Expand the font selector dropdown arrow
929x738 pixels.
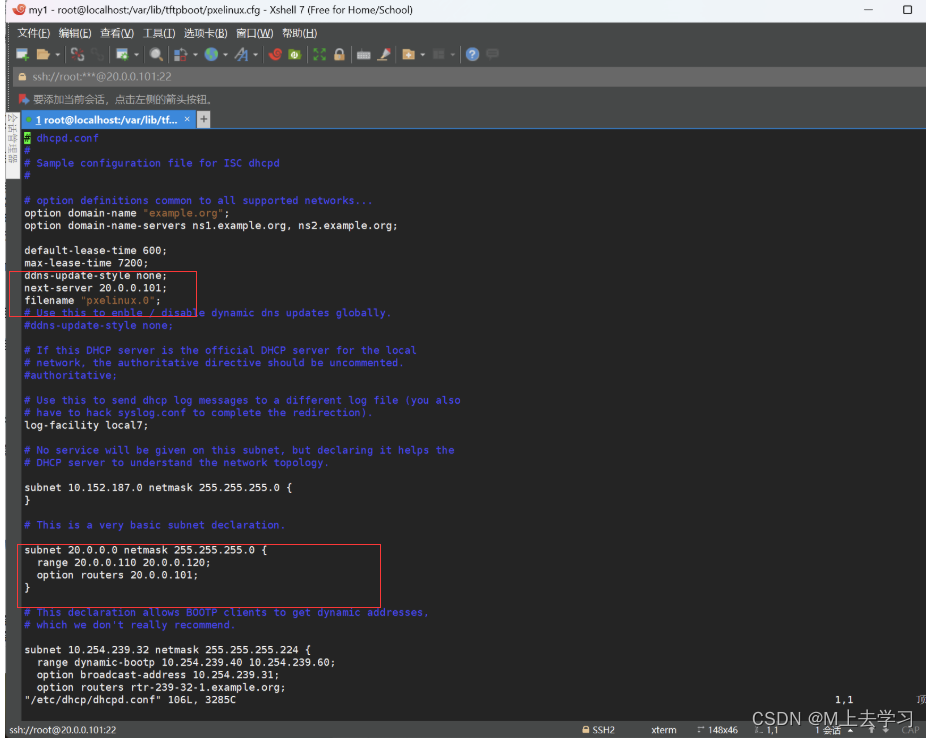click(254, 54)
